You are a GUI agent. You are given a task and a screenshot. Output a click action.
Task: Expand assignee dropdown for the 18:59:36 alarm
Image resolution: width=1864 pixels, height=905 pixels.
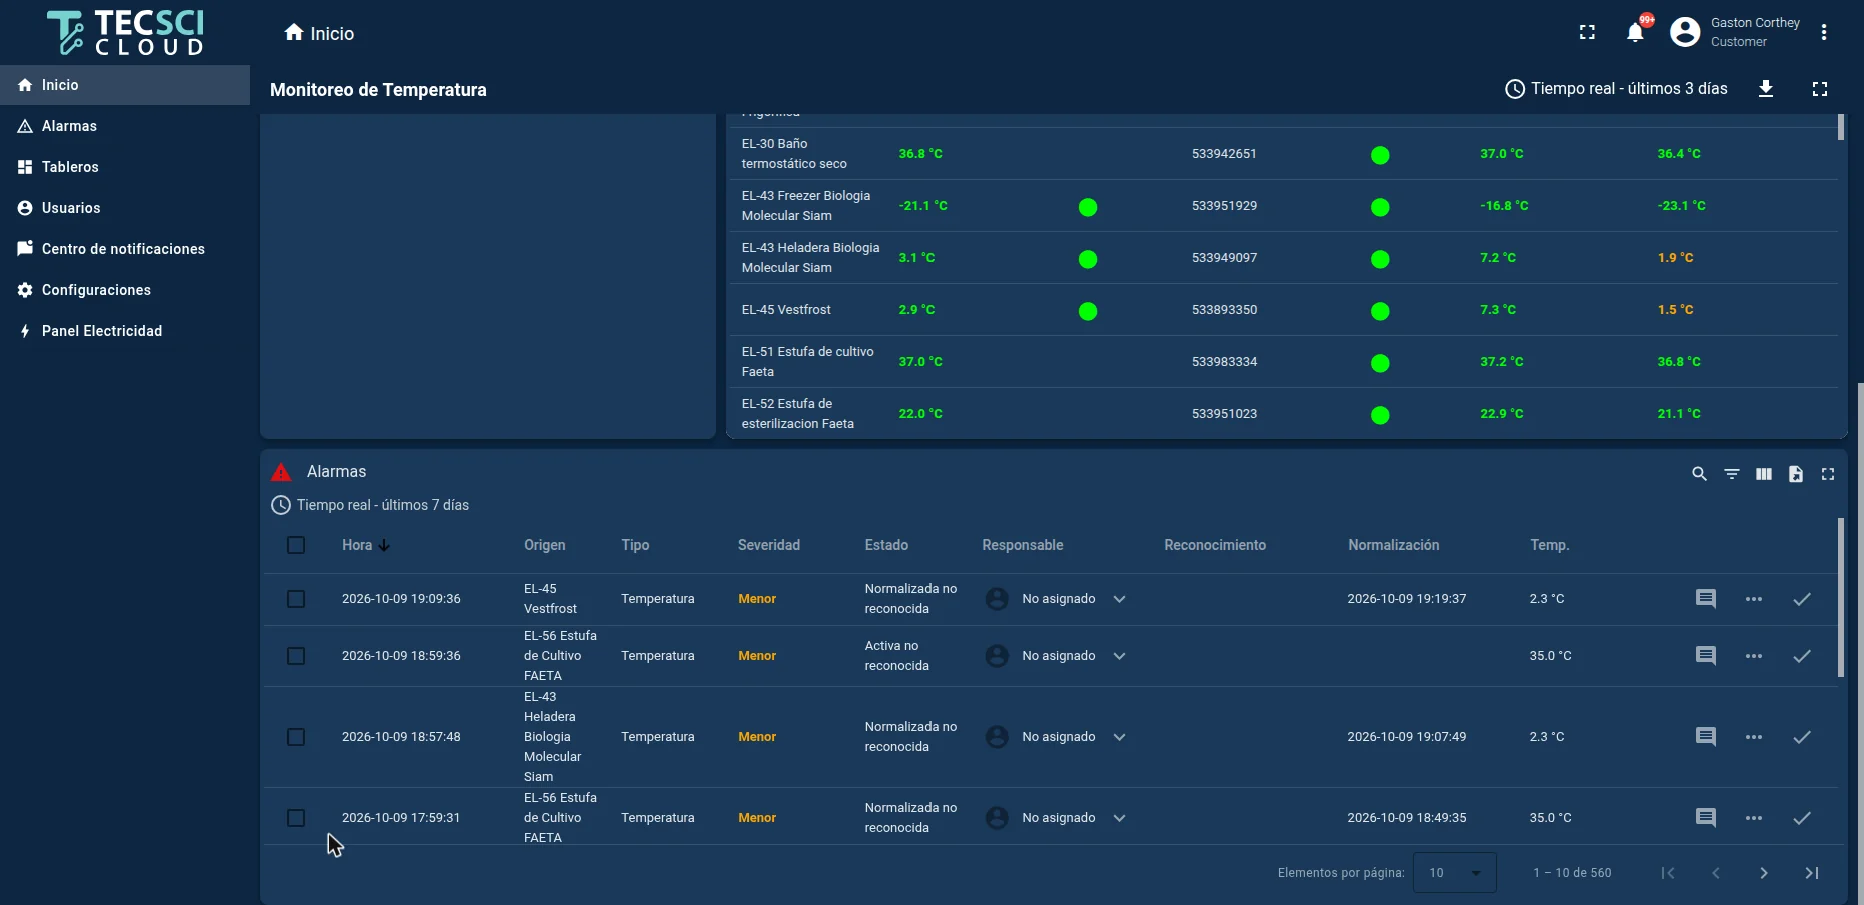[x=1119, y=656]
